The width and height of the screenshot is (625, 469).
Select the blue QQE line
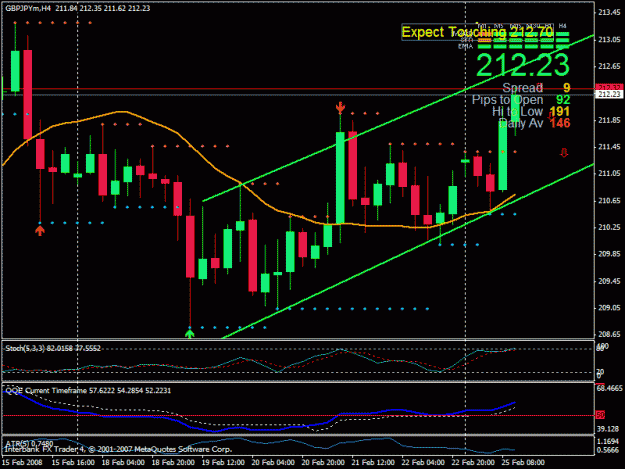coord(259,430)
